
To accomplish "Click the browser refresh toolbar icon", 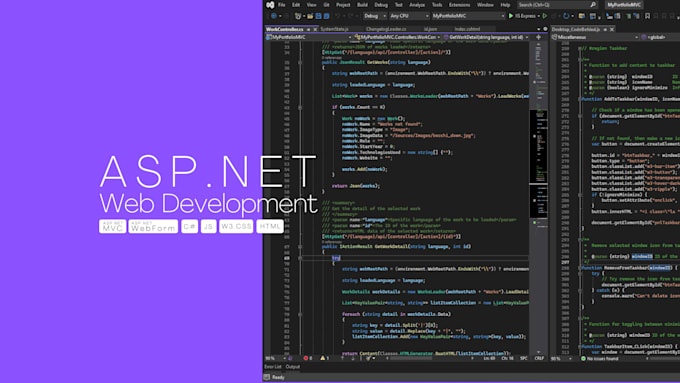I will (x=566, y=16).
